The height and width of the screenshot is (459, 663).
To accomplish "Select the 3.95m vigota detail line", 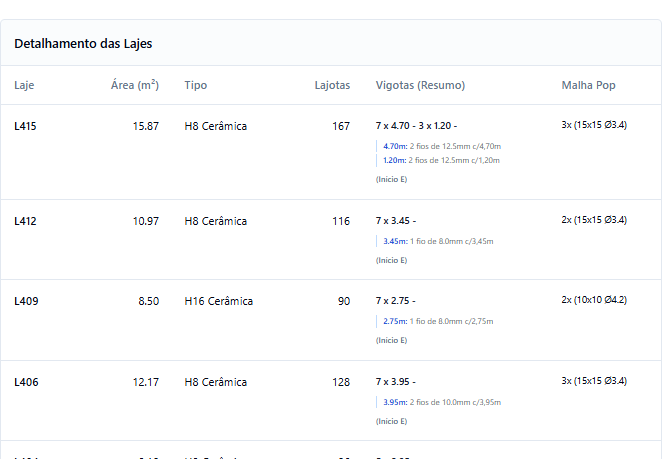I will pos(441,402).
